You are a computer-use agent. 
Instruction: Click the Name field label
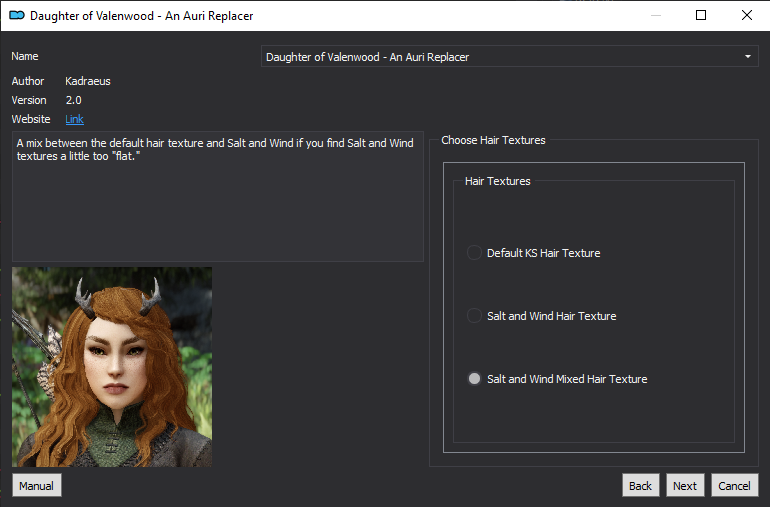point(25,56)
